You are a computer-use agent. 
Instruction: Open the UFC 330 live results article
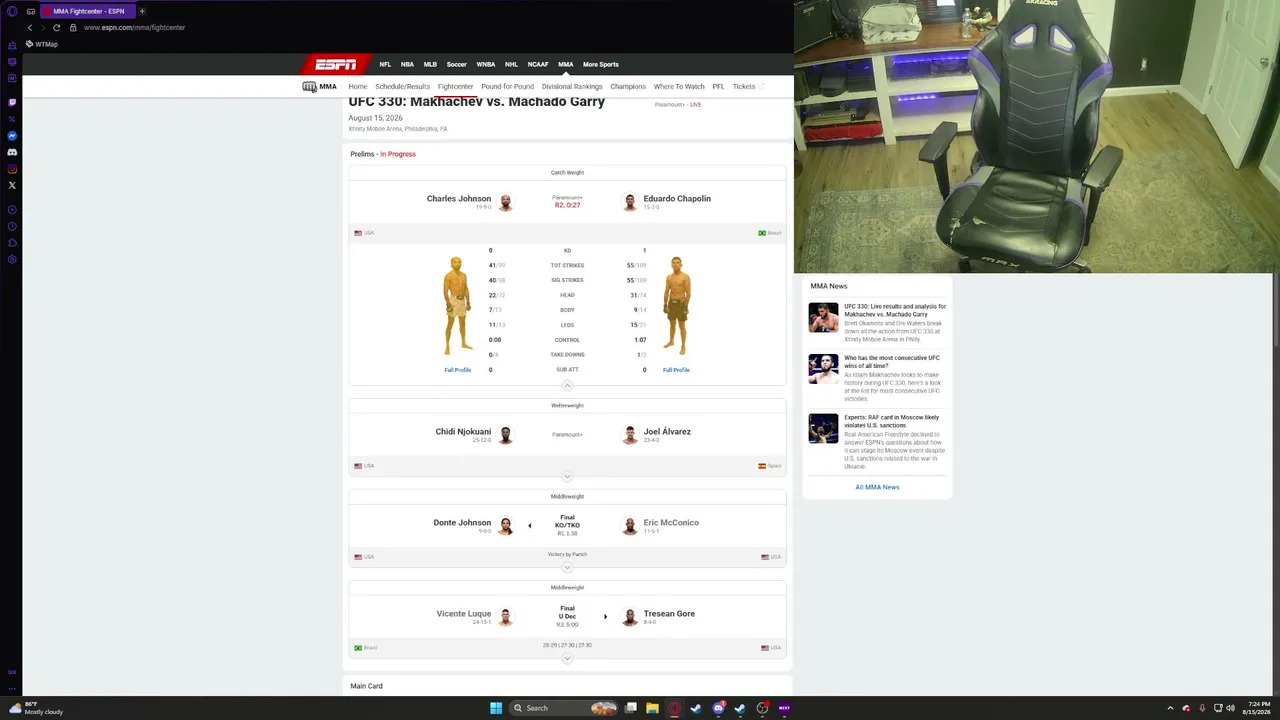(895, 310)
